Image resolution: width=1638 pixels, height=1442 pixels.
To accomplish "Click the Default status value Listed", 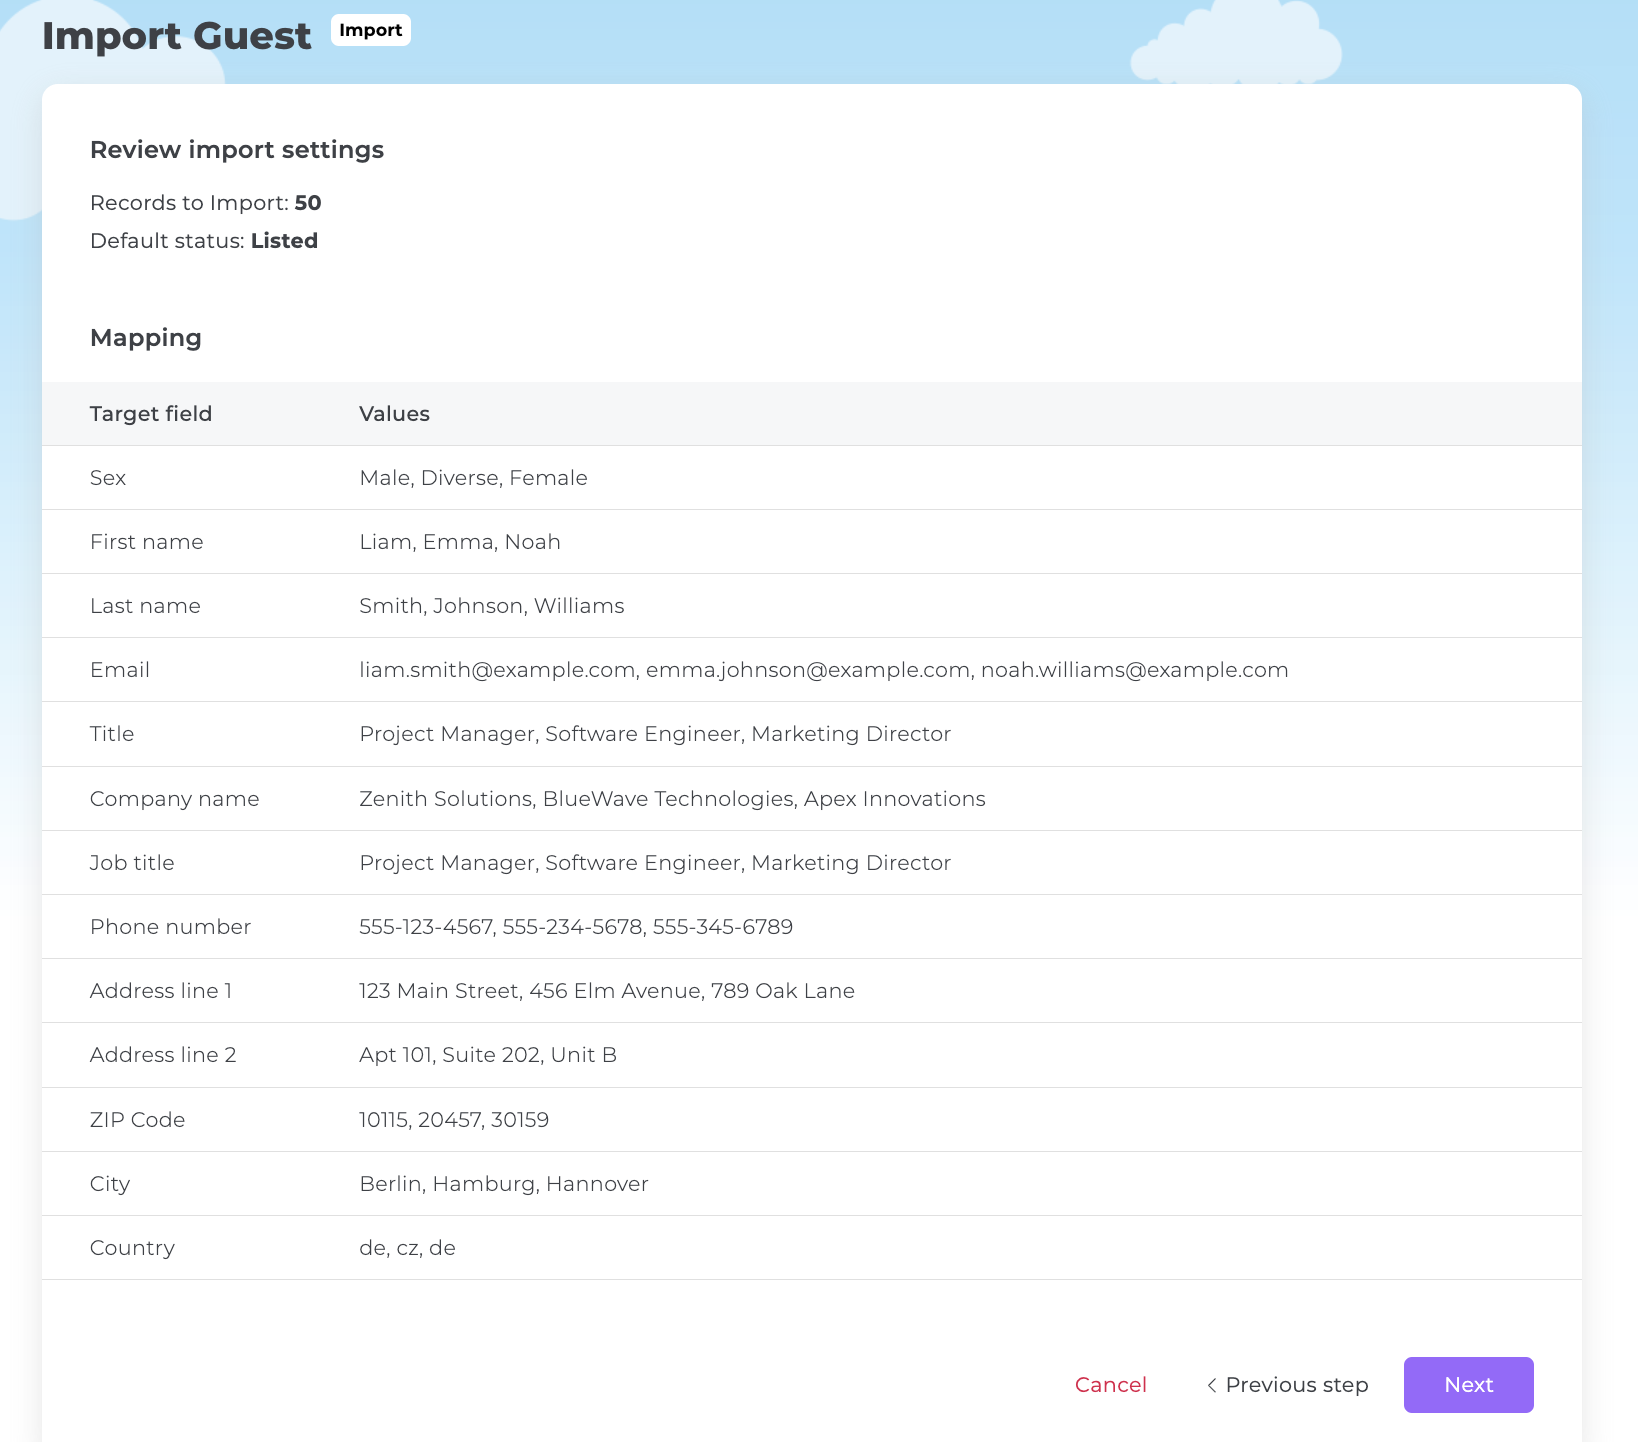I will tap(284, 241).
